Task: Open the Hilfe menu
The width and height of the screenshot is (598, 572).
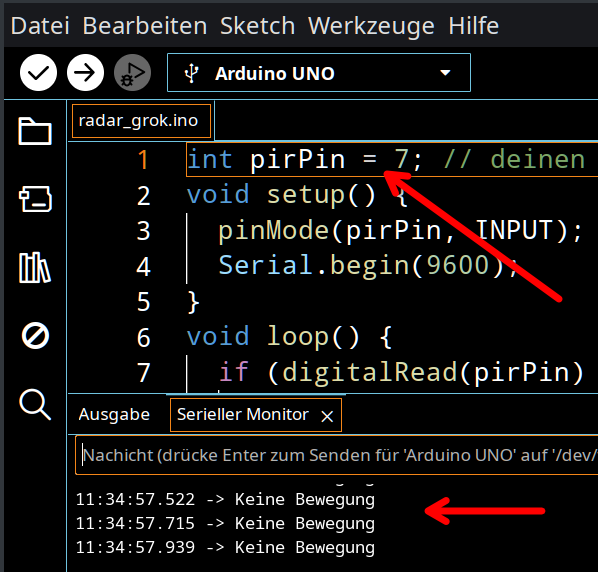Action: [473, 26]
